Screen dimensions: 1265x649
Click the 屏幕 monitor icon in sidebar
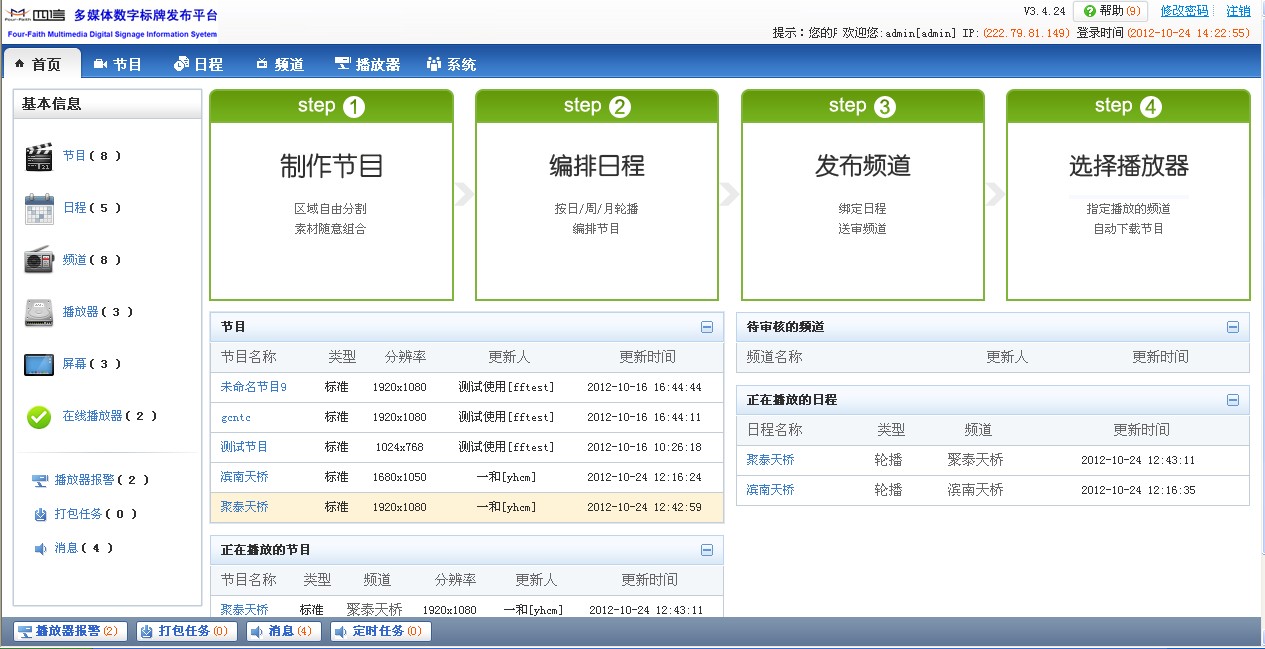[x=39, y=365]
